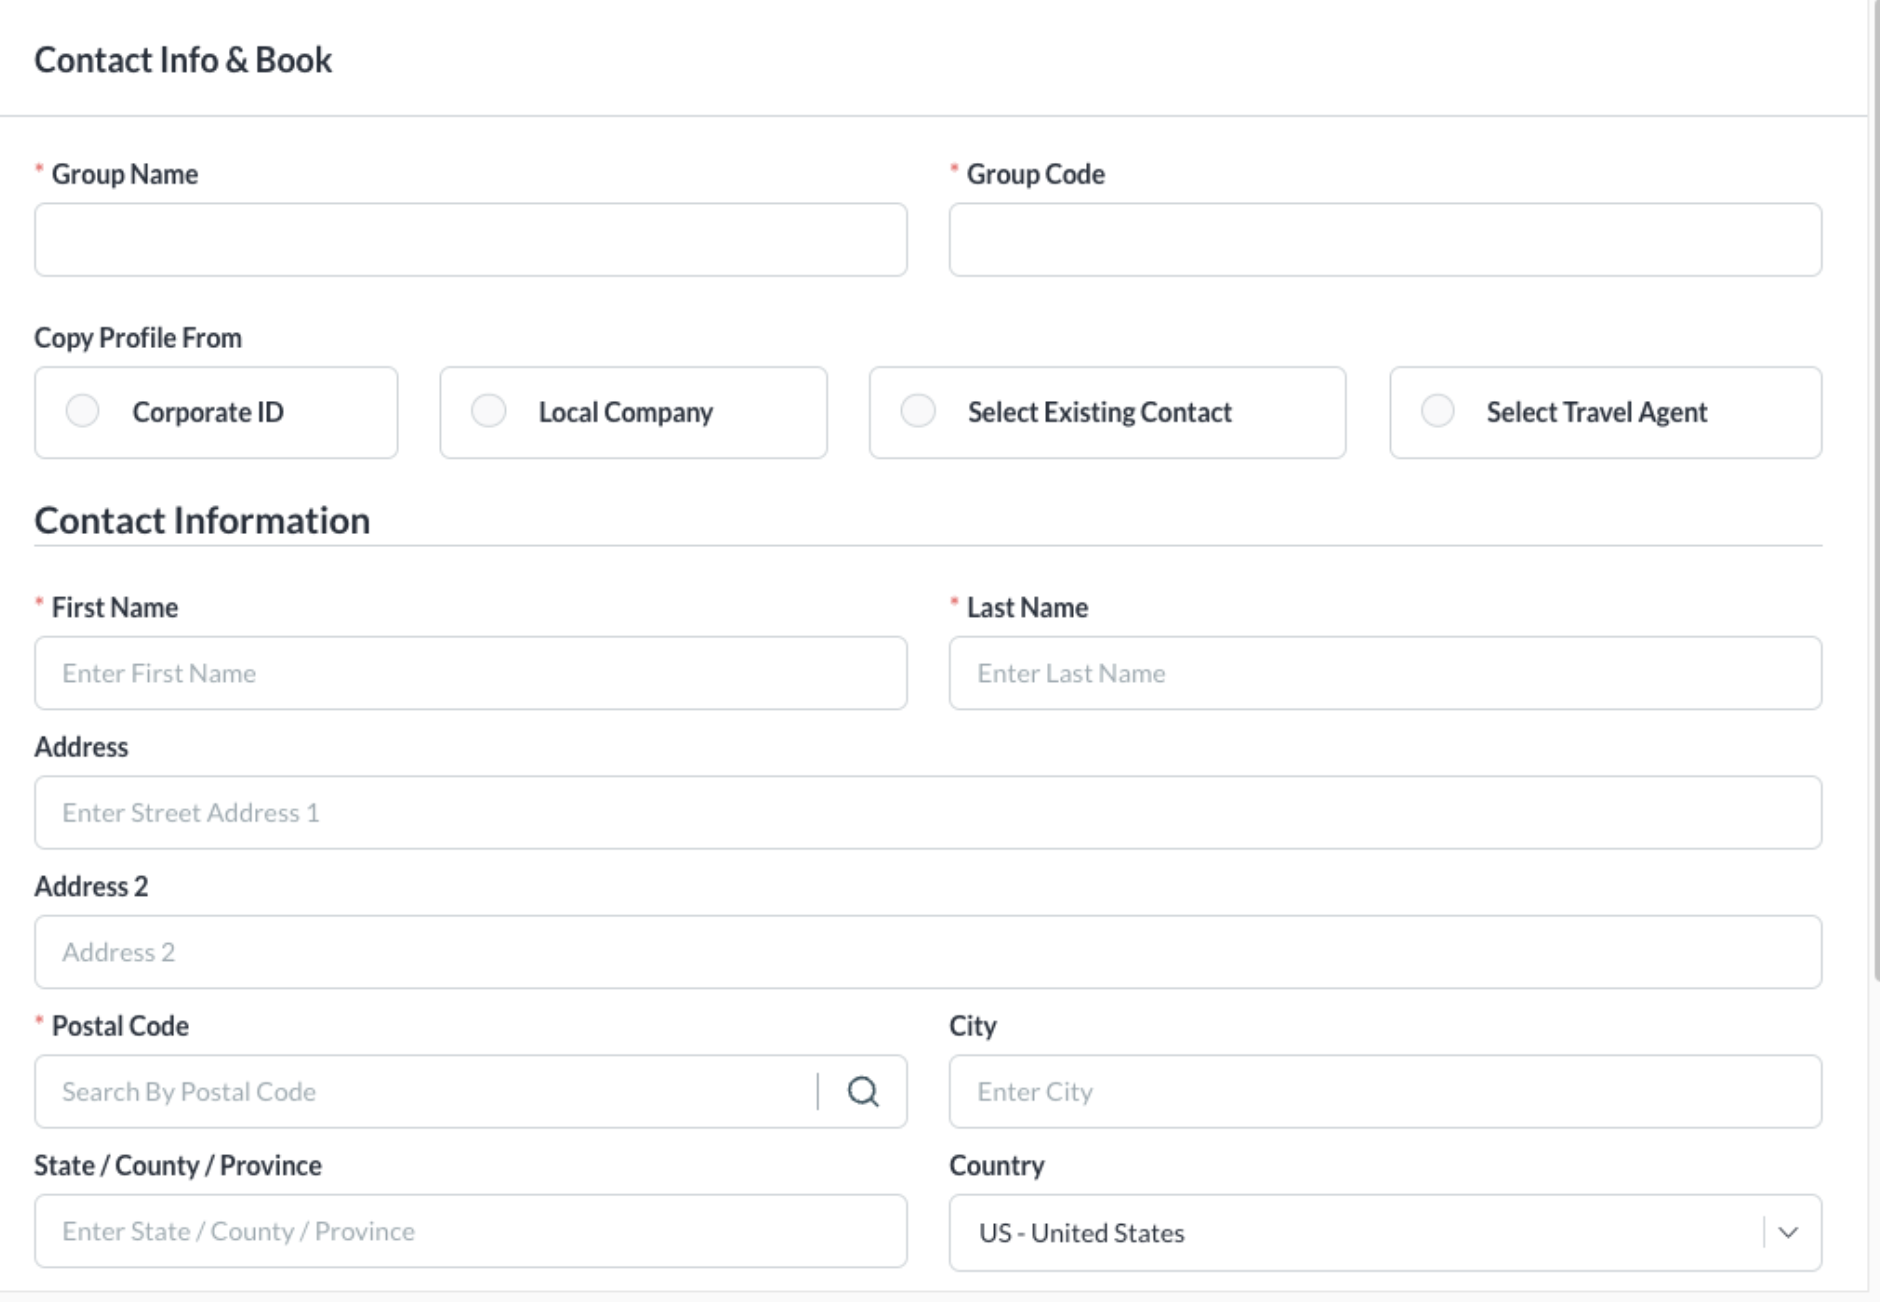Click the Copy Profile From label
This screenshot has width=1880, height=1302.
pyautogui.click(x=138, y=338)
